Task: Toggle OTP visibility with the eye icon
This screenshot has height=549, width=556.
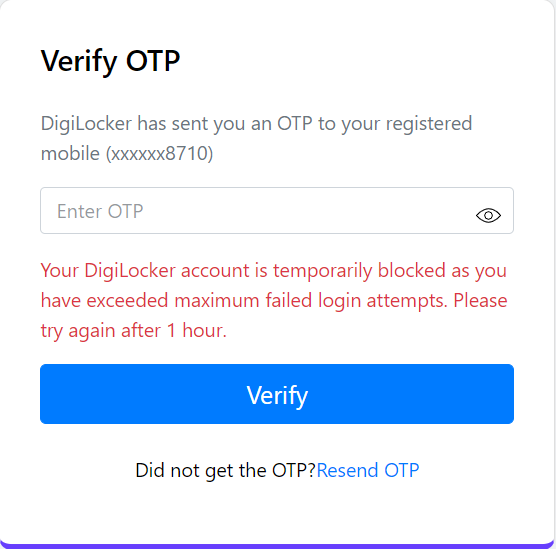Action: [x=488, y=215]
